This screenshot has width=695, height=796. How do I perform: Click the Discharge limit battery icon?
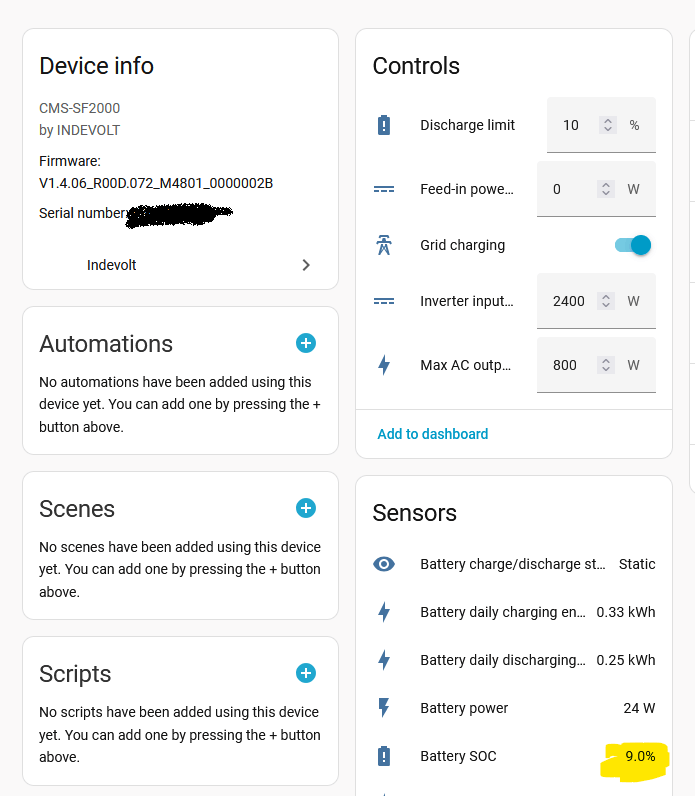[x=384, y=125]
